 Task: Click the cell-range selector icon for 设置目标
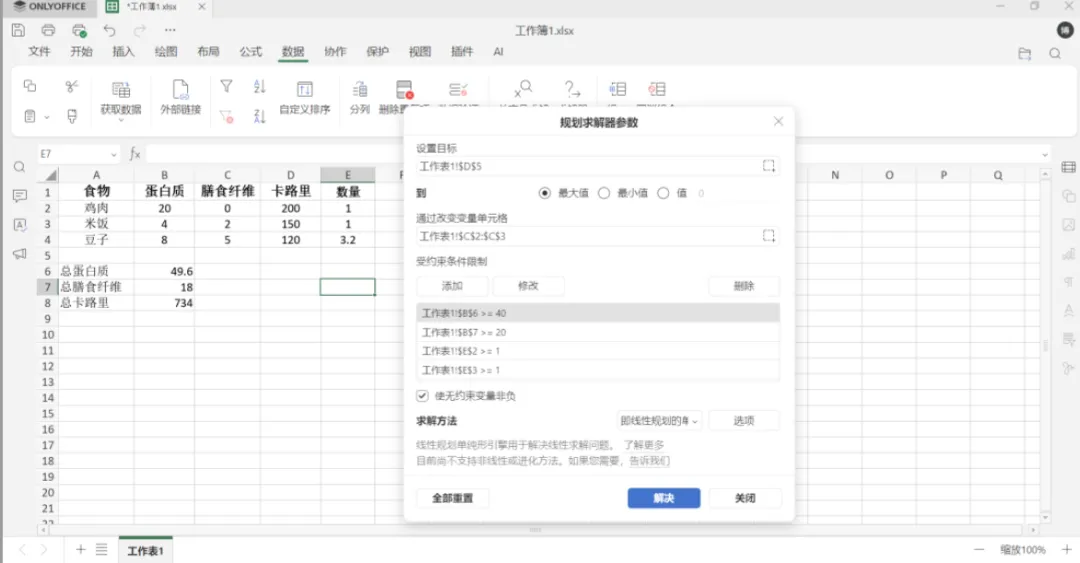click(x=769, y=166)
